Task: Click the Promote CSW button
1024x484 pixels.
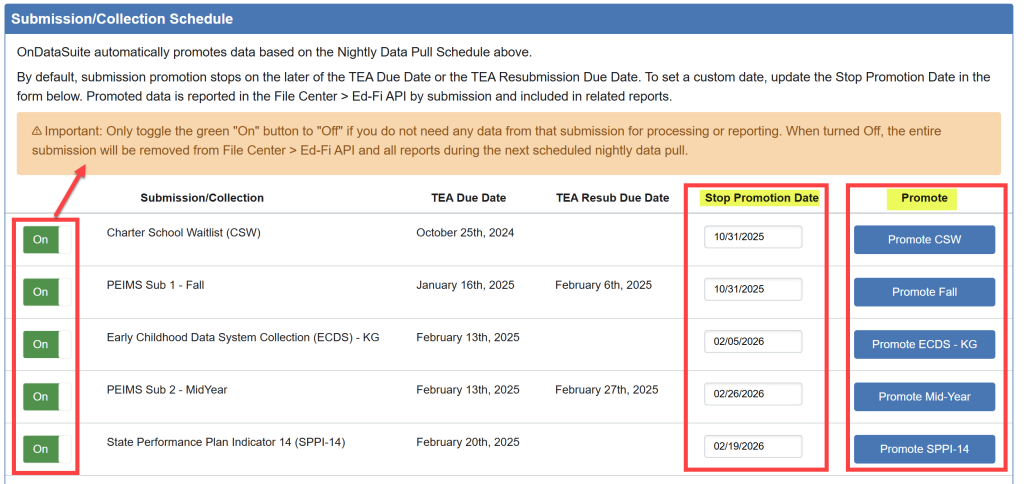Action: pos(924,240)
